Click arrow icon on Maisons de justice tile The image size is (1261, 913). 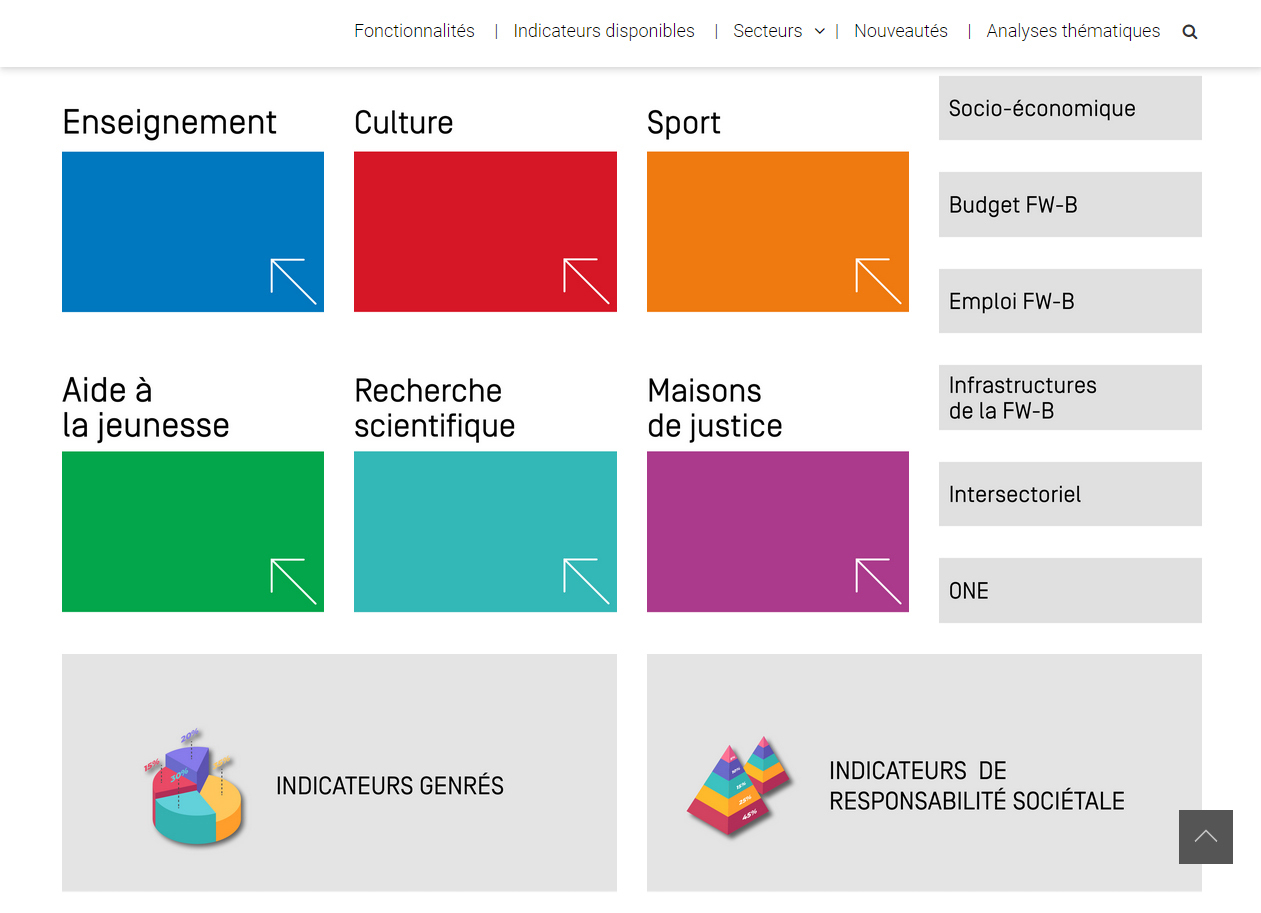tap(879, 582)
